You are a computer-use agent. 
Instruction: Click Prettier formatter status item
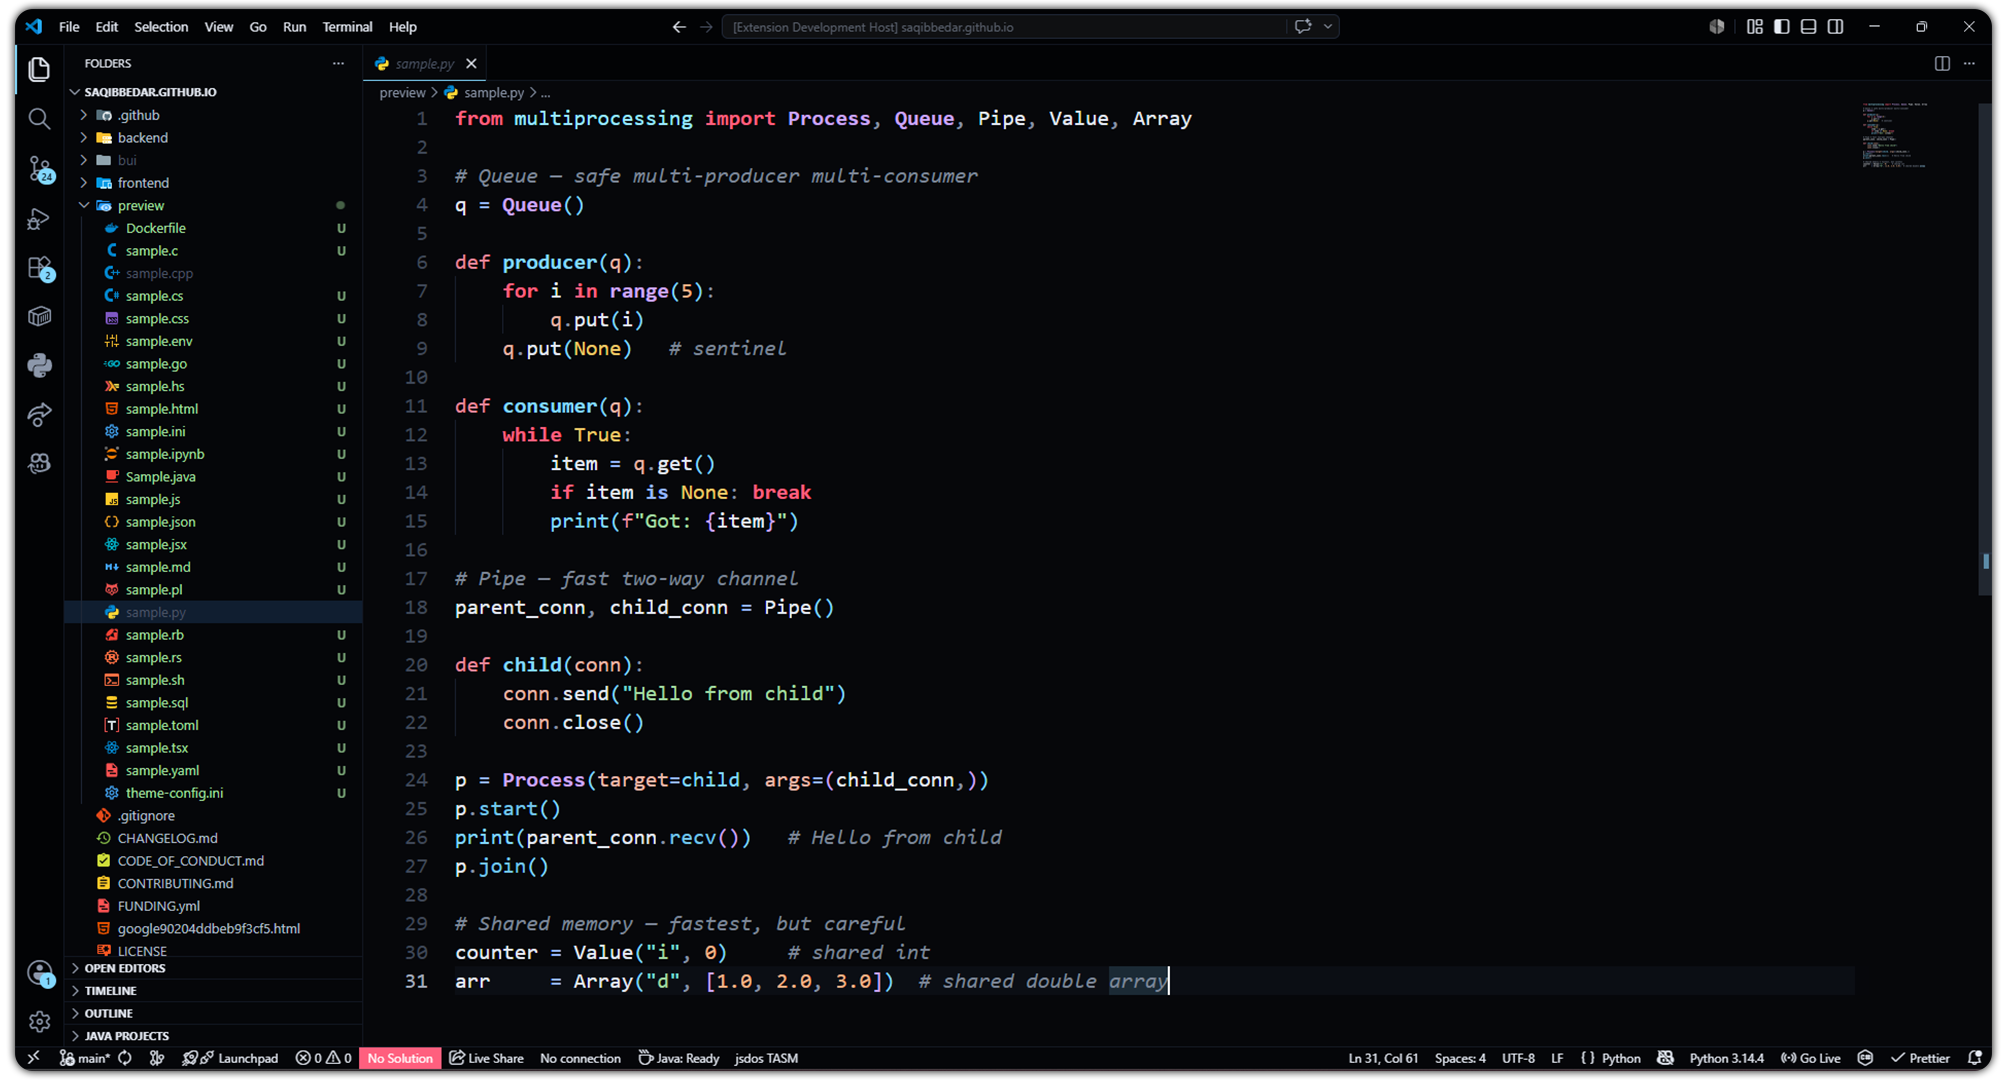point(1920,1058)
